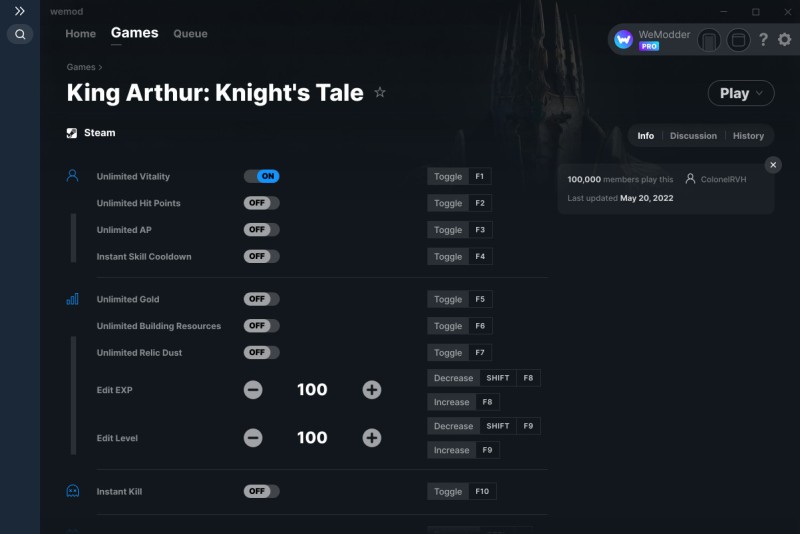
Task: Click the Edit EXP value field
Action: pos(312,390)
